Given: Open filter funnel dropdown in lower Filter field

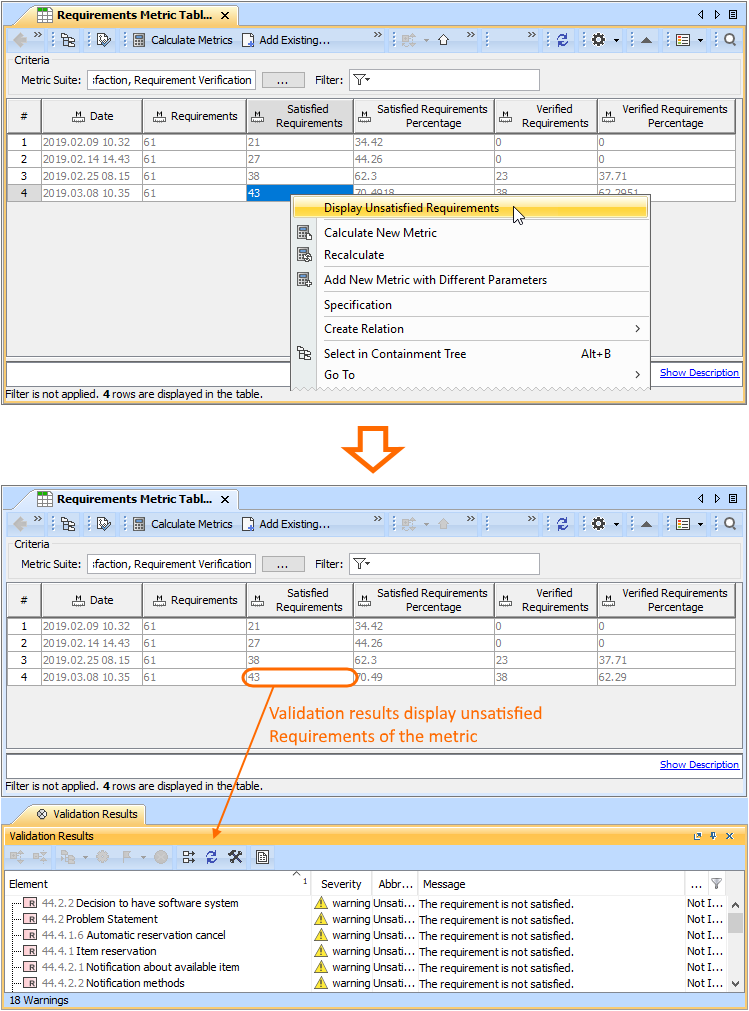Looking at the screenshot, I should click(x=362, y=564).
